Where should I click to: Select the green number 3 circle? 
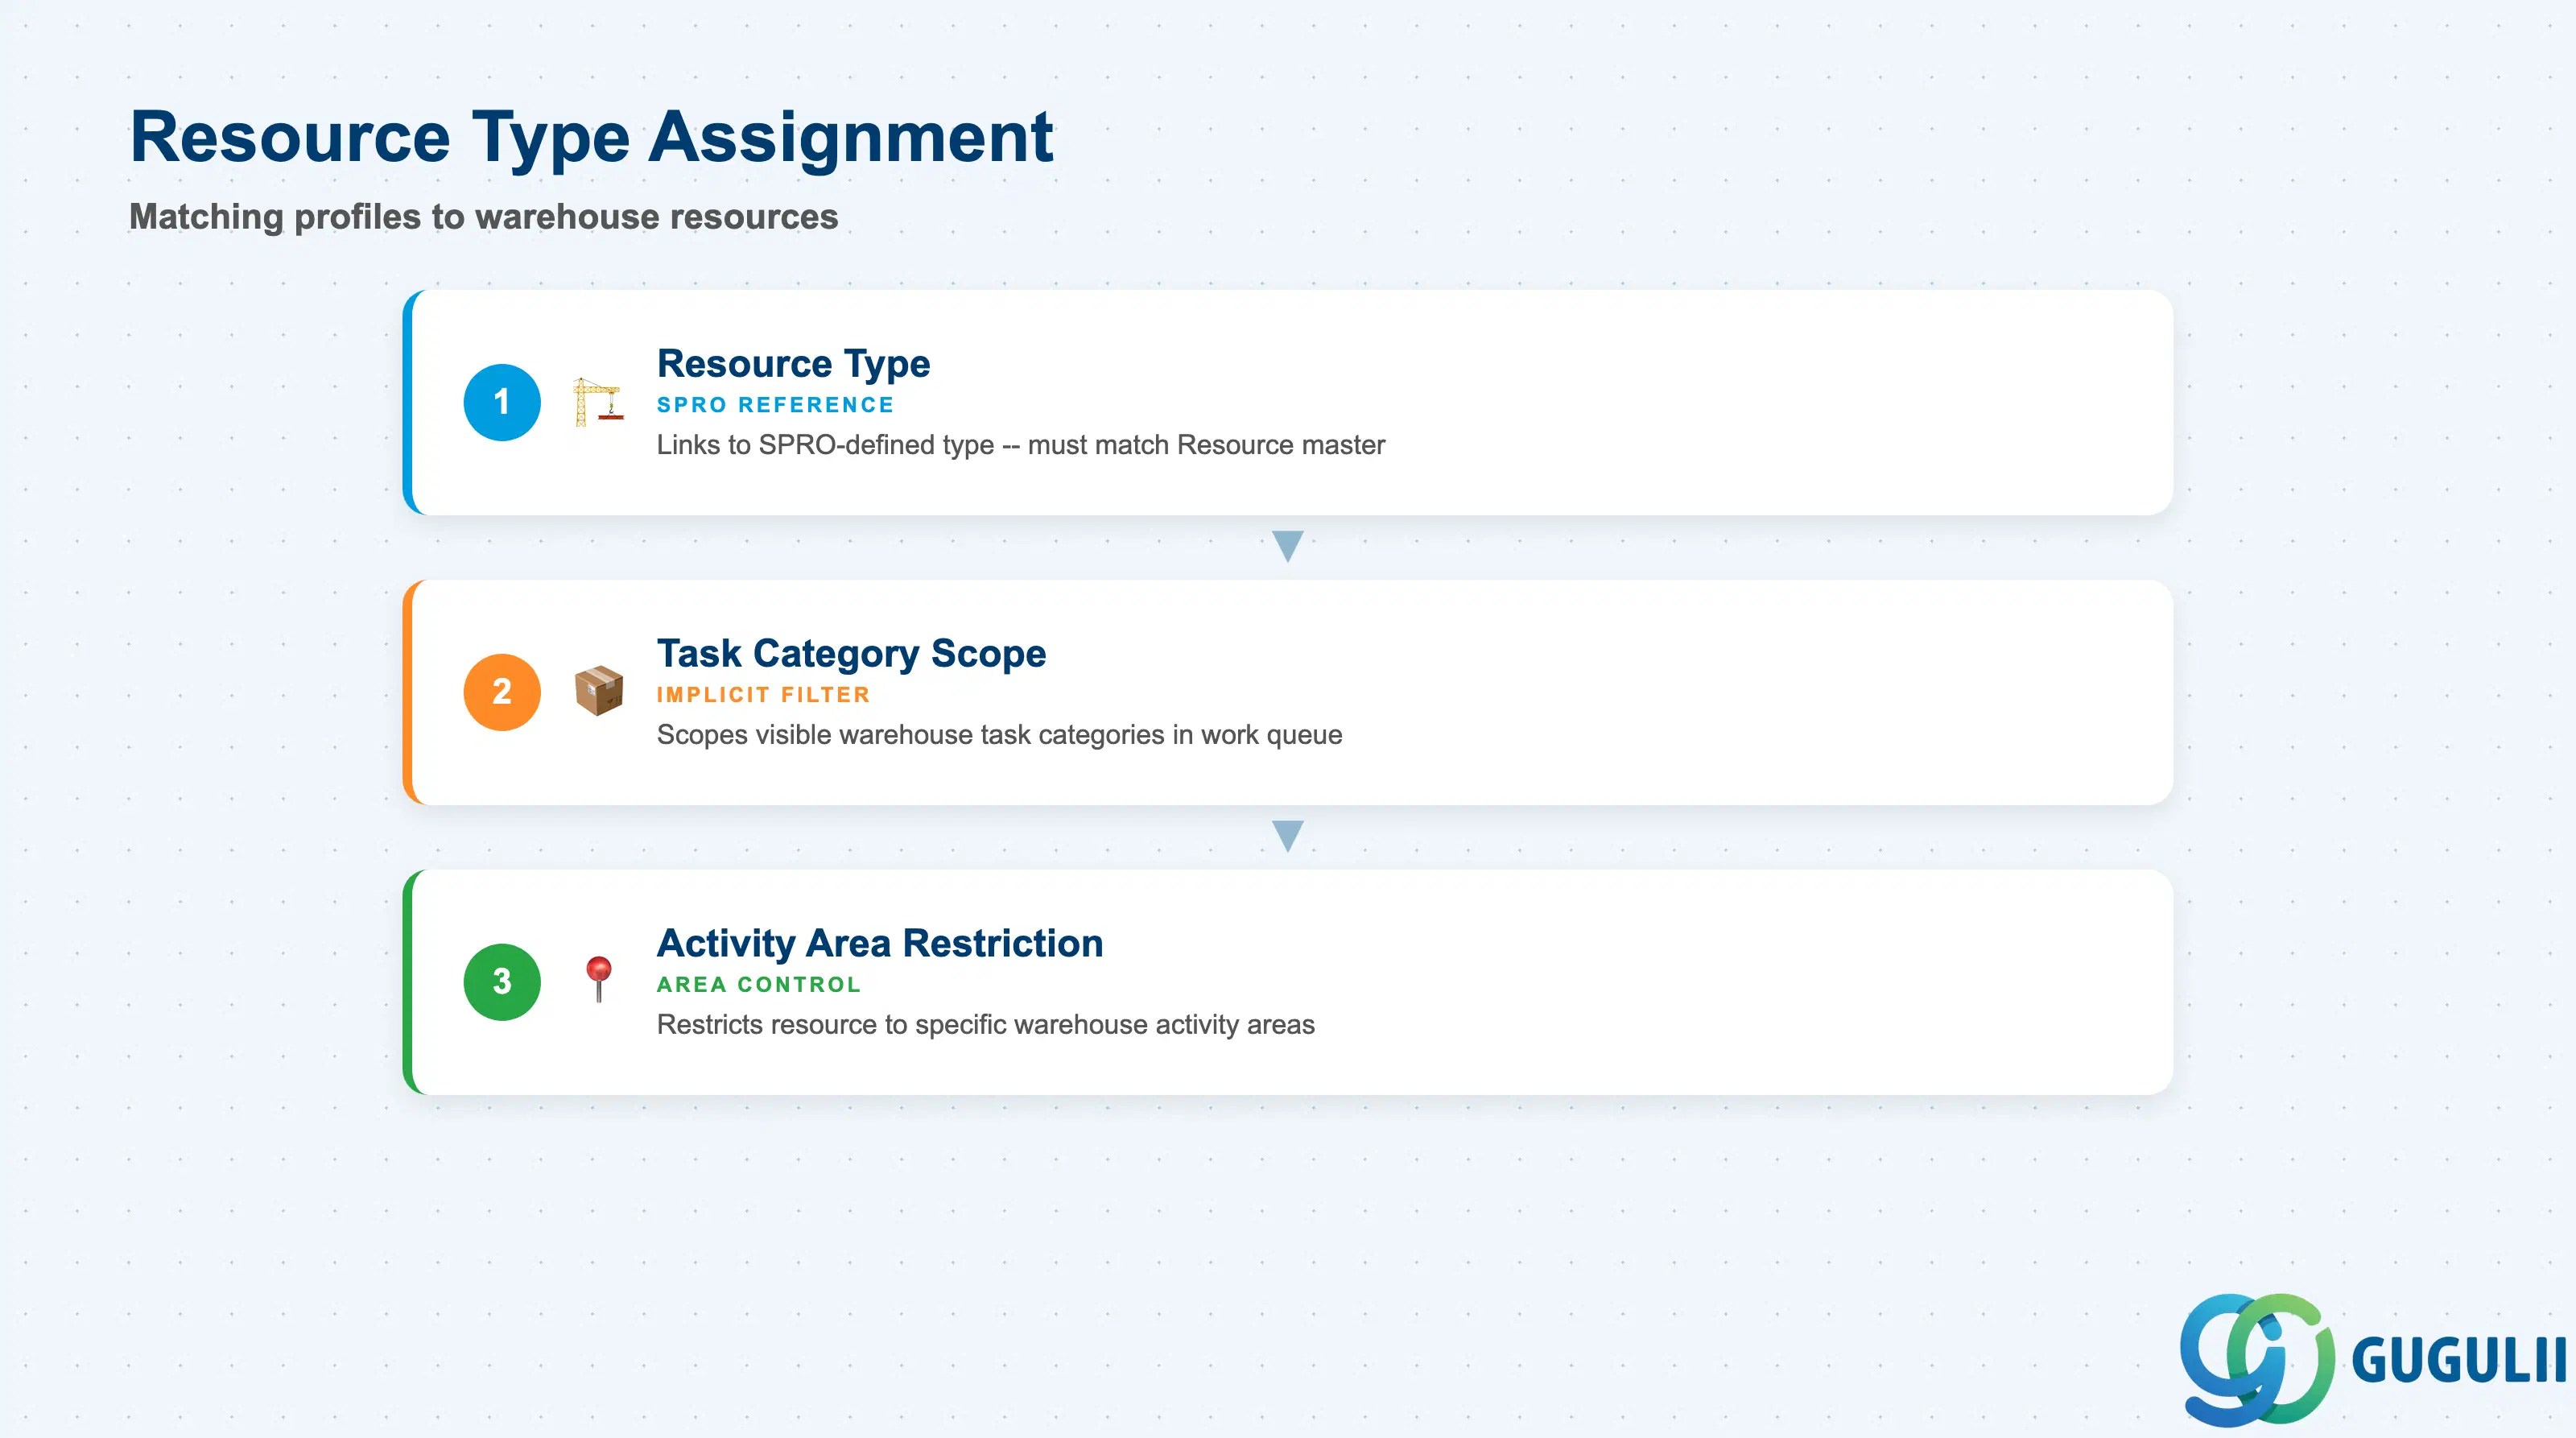coord(502,982)
